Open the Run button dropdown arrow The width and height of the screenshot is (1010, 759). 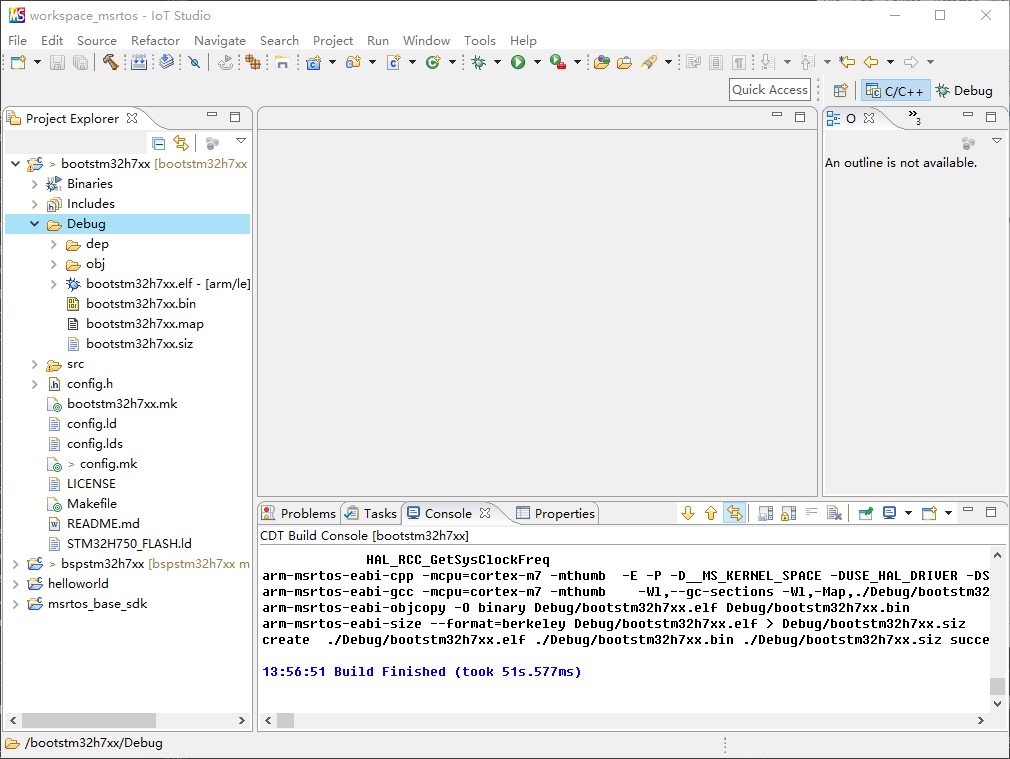point(537,62)
